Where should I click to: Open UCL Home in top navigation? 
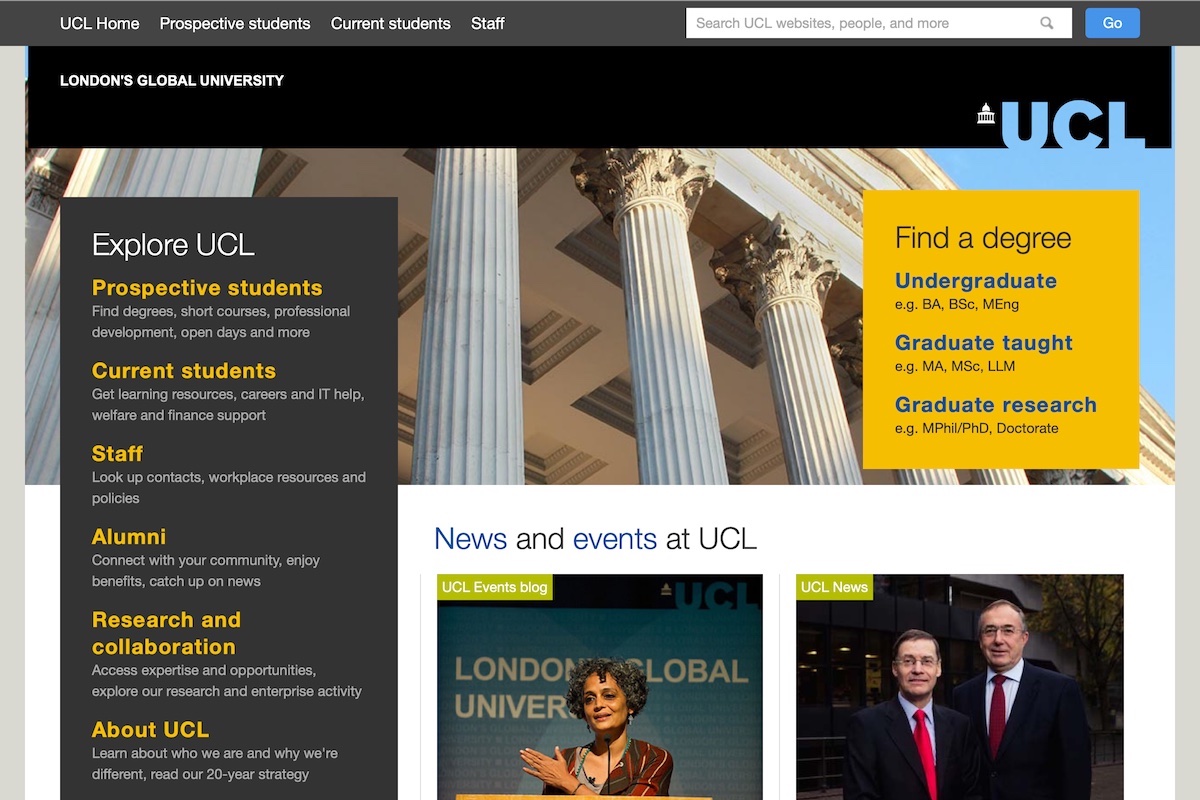[x=100, y=23]
